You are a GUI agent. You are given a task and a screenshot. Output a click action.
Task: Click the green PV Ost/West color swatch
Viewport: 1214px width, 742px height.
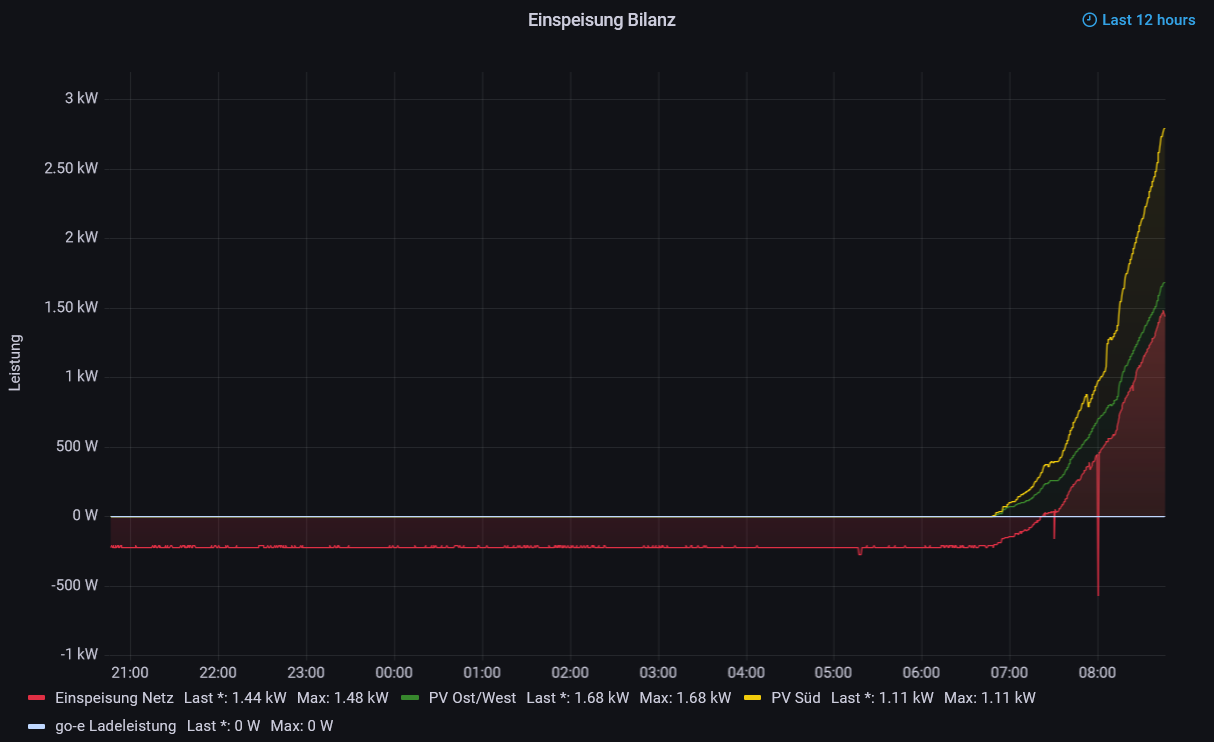pyautogui.click(x=410, y=698)
